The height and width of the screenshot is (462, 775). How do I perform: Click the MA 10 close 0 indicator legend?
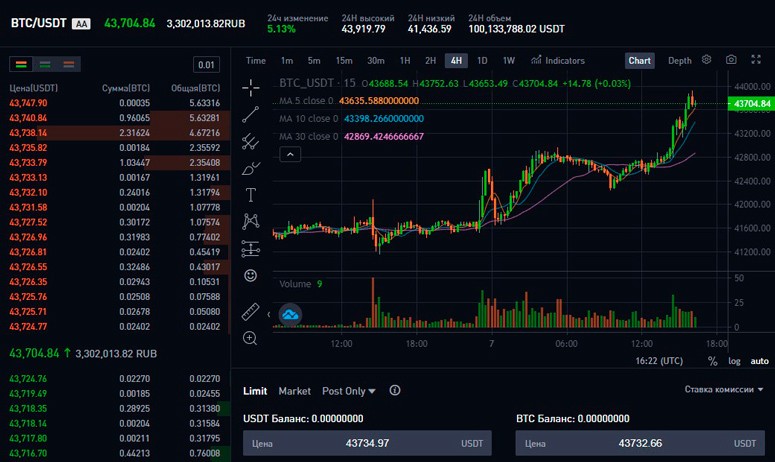pos(351,119)
